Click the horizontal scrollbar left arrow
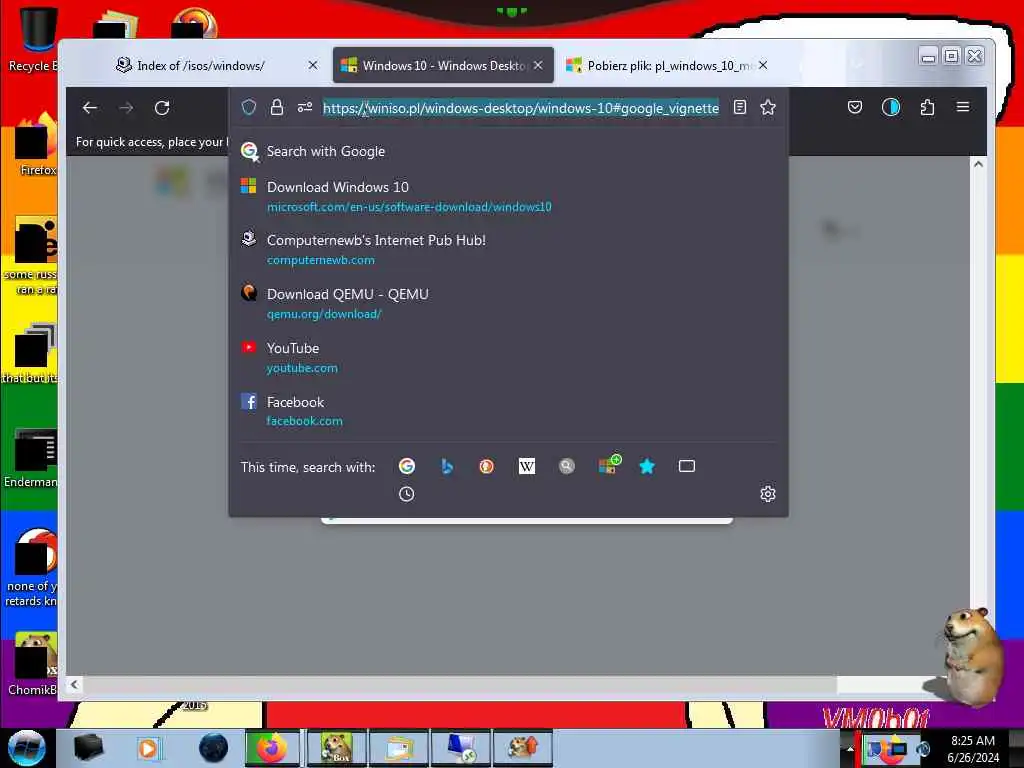This screenshot has height=768, width=1024. (74, 684)
